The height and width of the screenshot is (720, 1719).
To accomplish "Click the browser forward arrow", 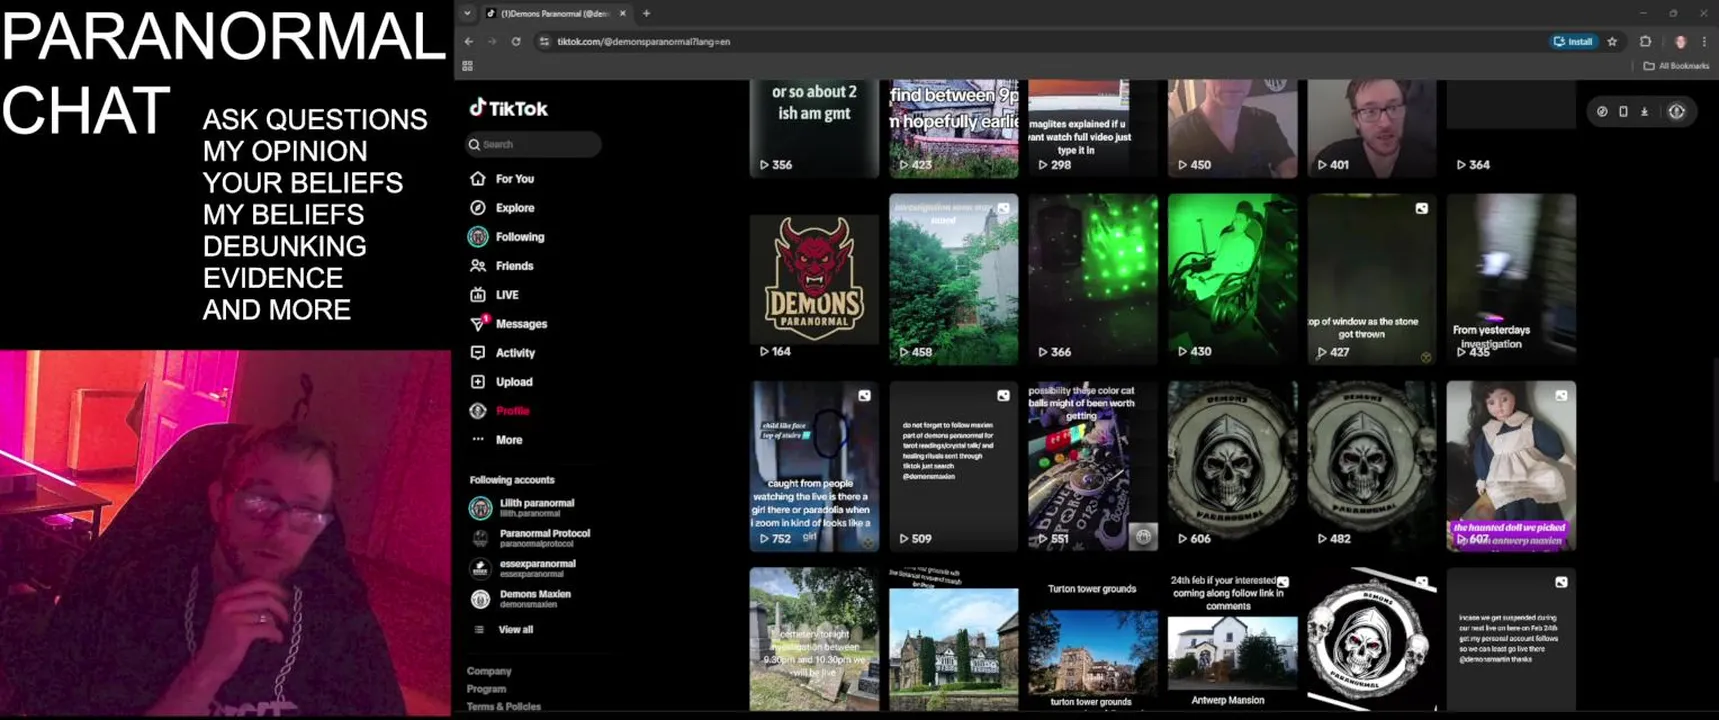I will [x=492, y=41].
